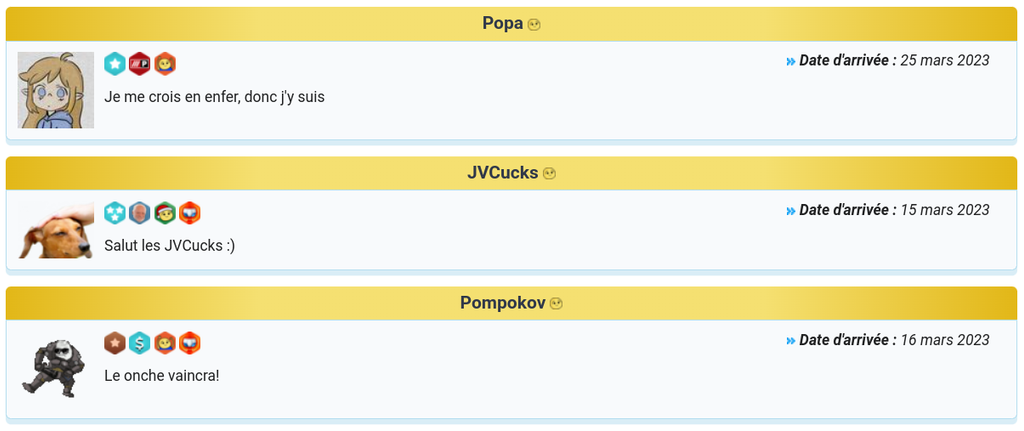Click Popa's anime girl avatar

click(x=56, y=90)
